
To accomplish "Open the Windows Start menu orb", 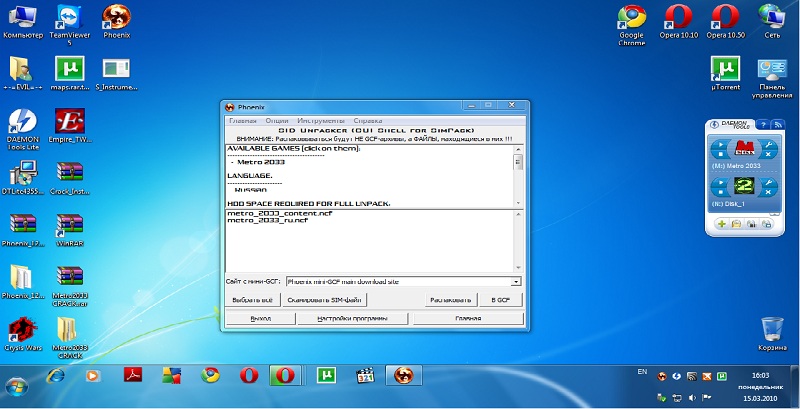I will (x=17, y=386).
